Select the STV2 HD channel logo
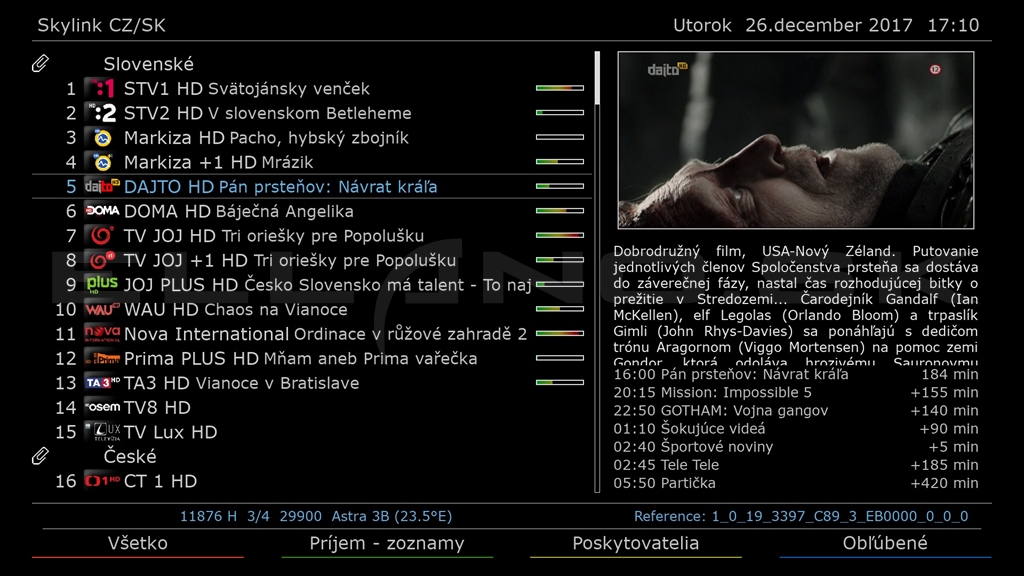 tap(102, 113)
